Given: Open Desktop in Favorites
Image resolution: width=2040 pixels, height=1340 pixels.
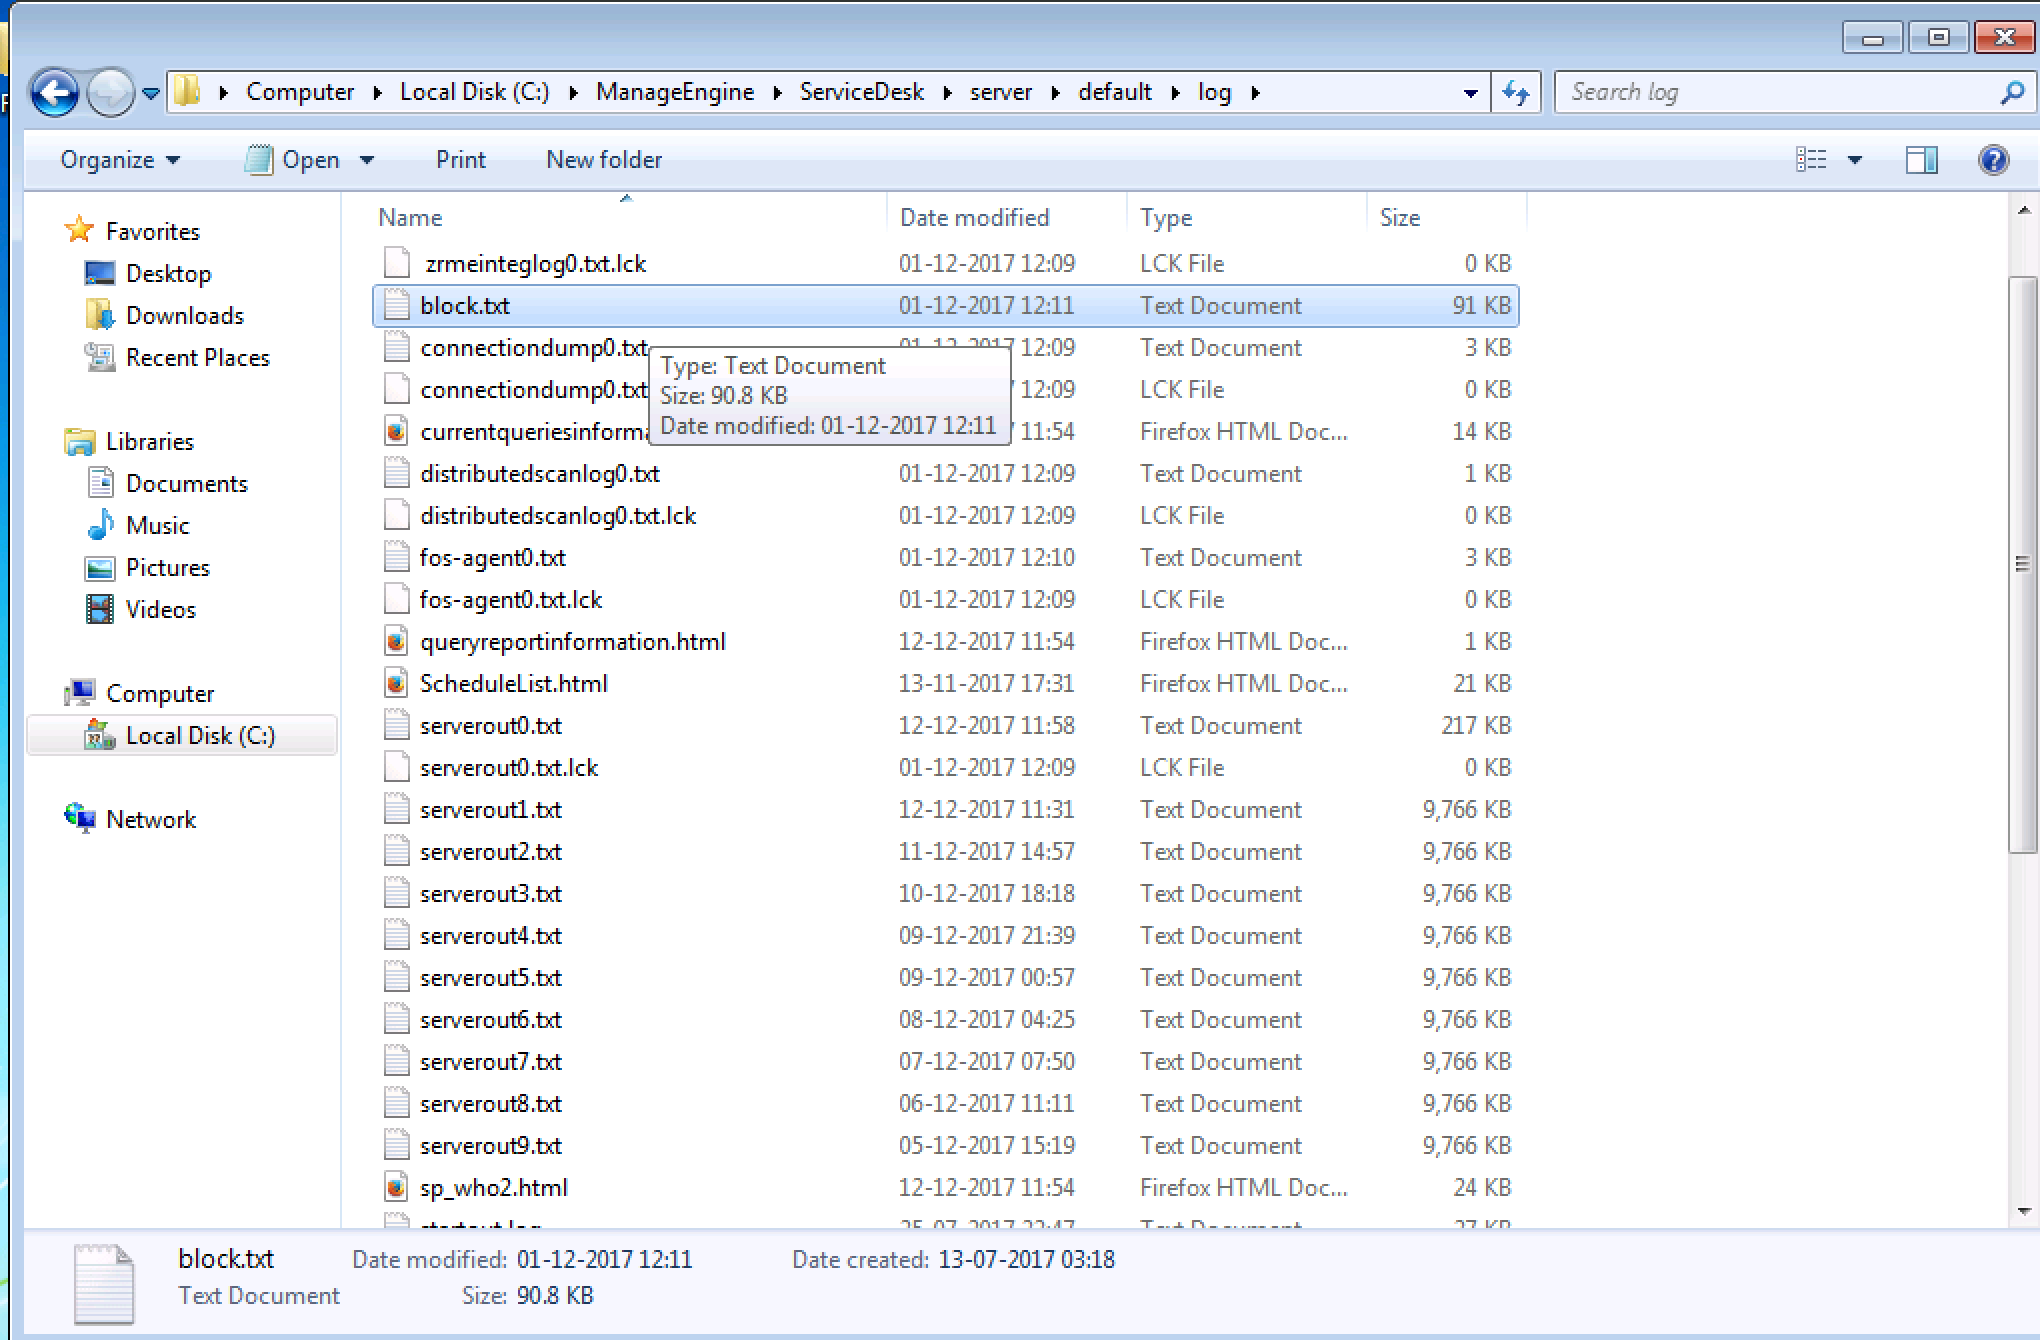Looking at the screenshot, I should 168,274.
